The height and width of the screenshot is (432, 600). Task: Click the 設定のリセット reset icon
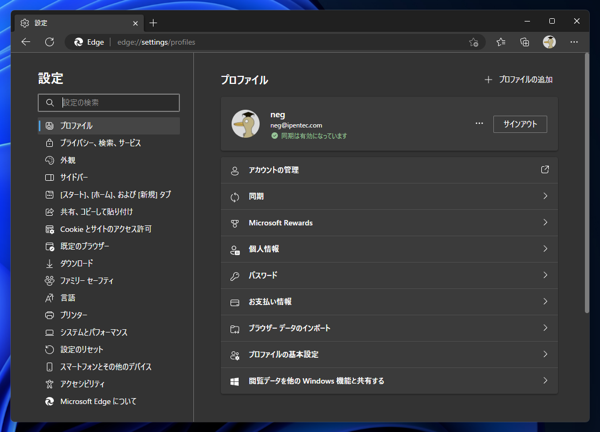49,349
